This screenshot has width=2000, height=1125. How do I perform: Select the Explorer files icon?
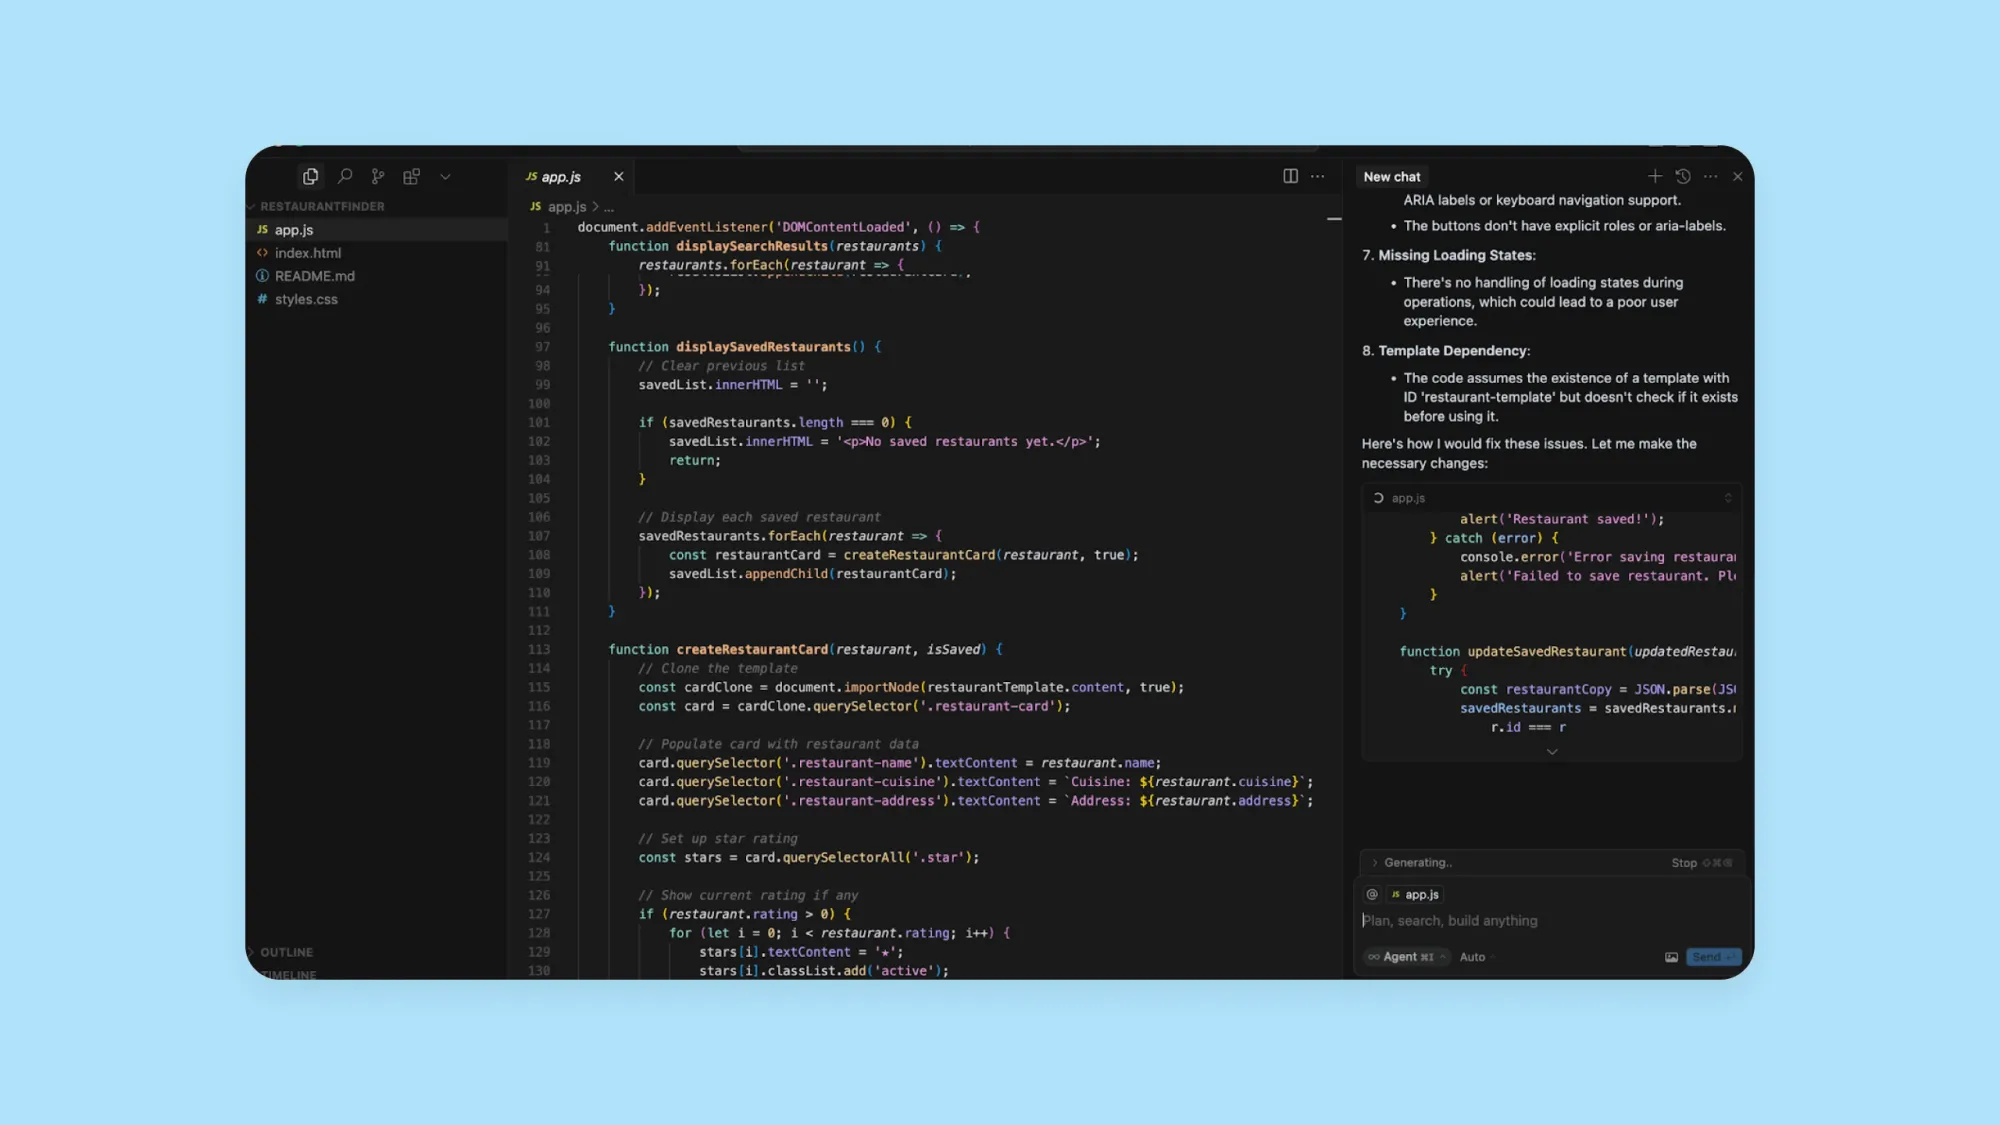tap(310, 176)
